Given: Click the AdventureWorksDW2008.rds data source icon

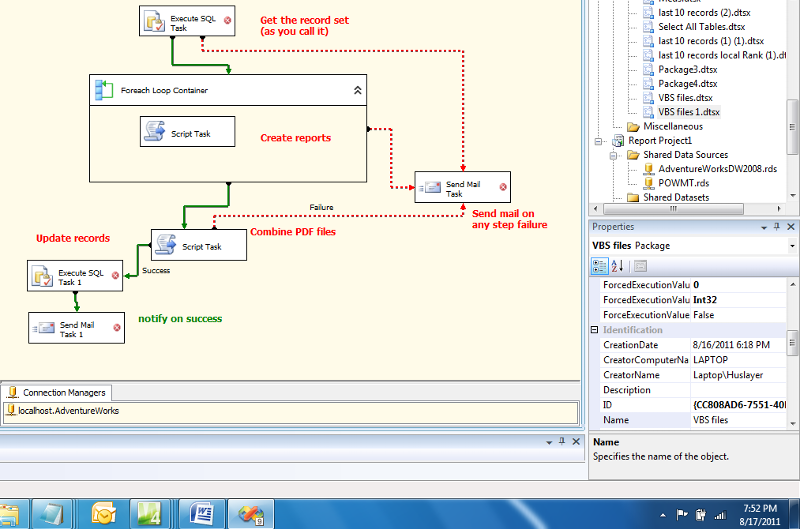Looking at the screenshot, I should (x=648, y=168).
